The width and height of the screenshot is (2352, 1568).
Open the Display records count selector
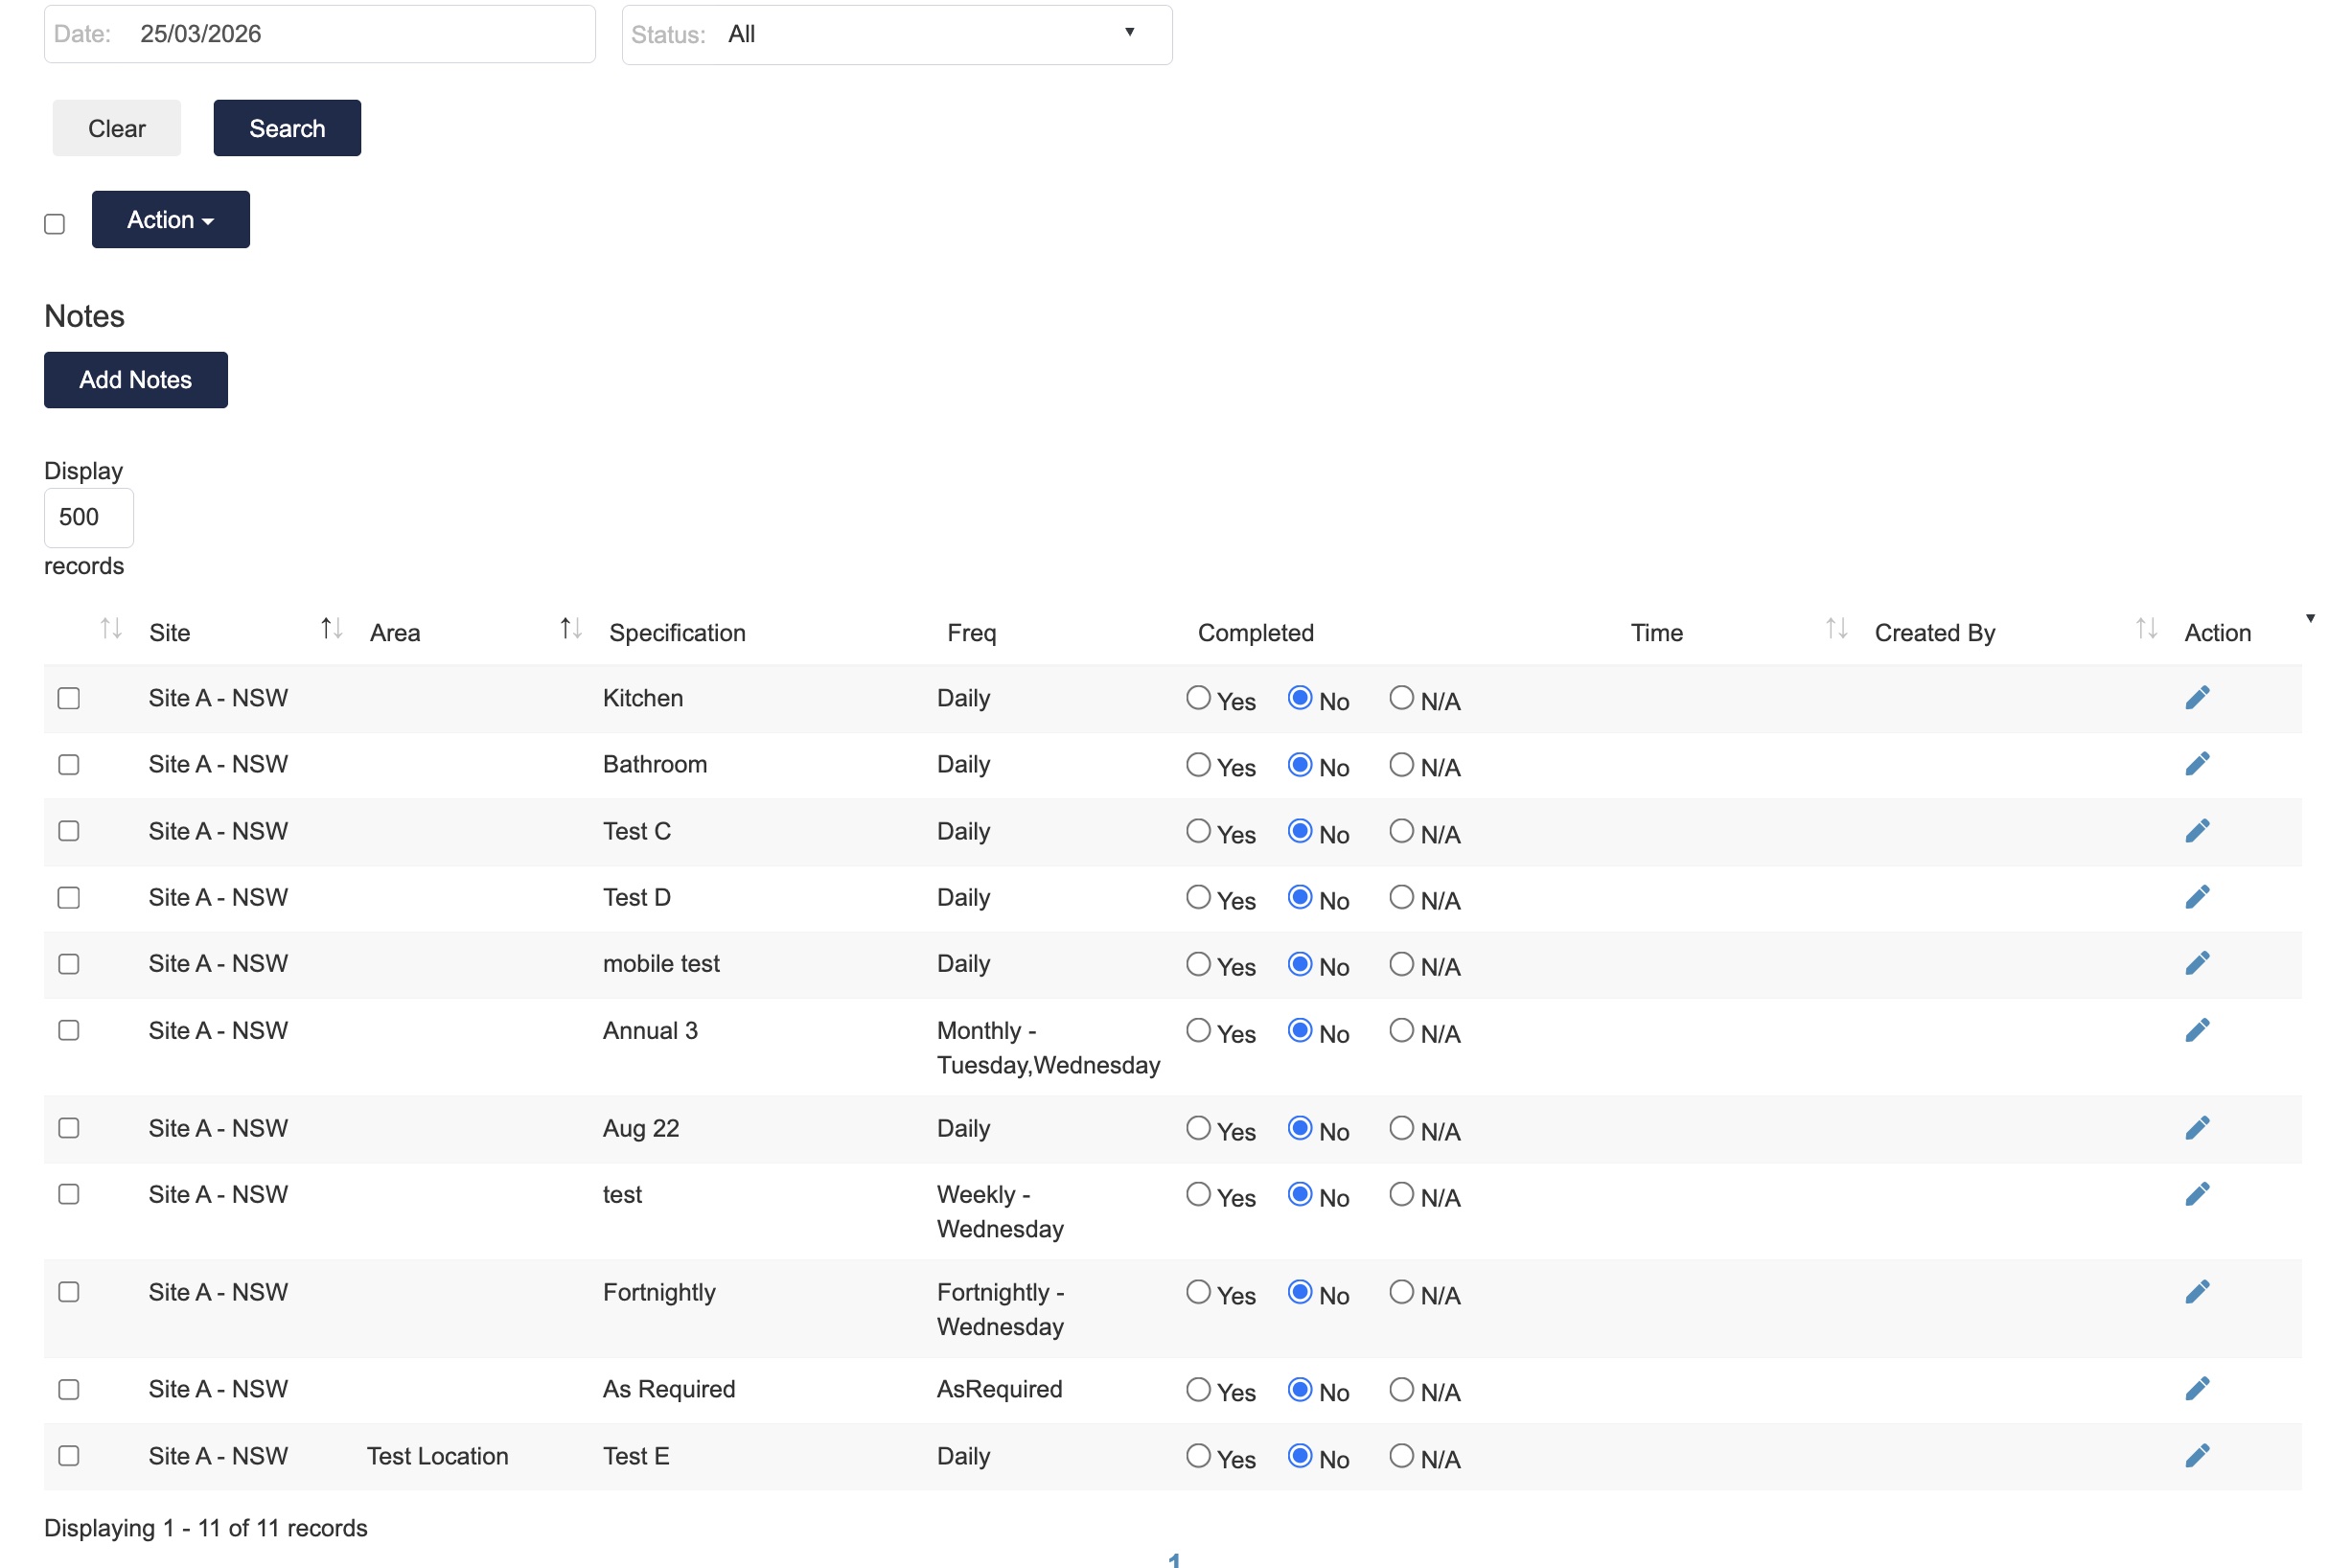pos(88,517)
